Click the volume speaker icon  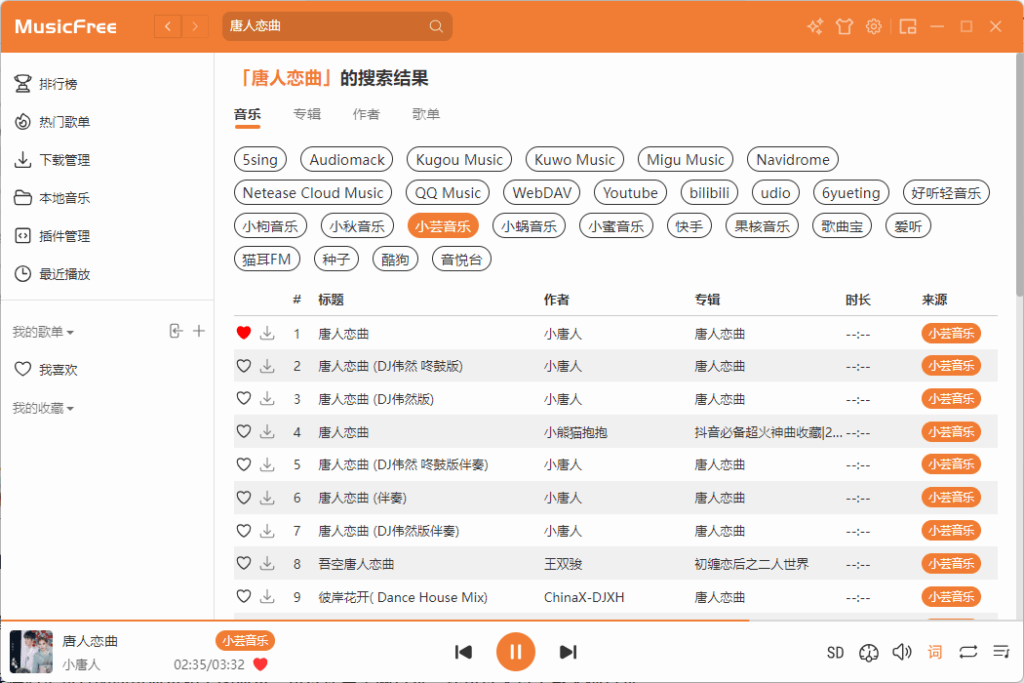(x=902, y=652)
